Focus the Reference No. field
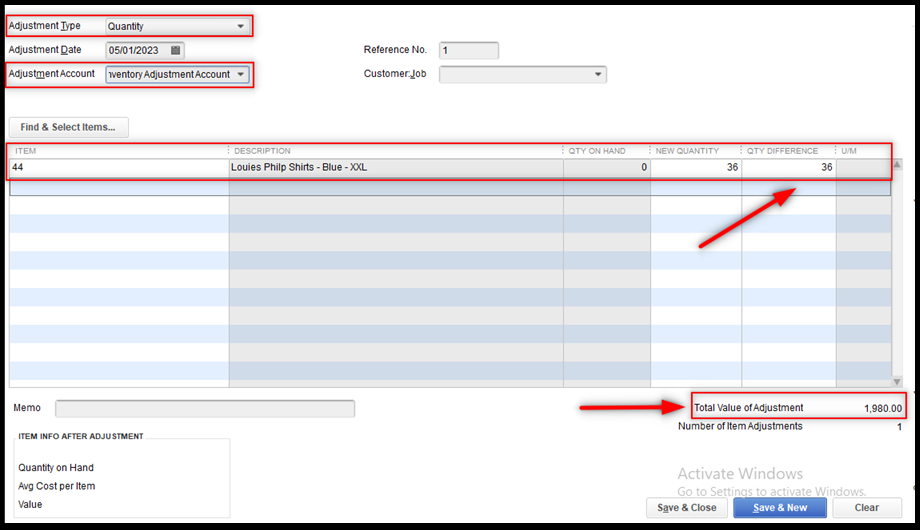The image size is (920, 530). coord(468,50)
